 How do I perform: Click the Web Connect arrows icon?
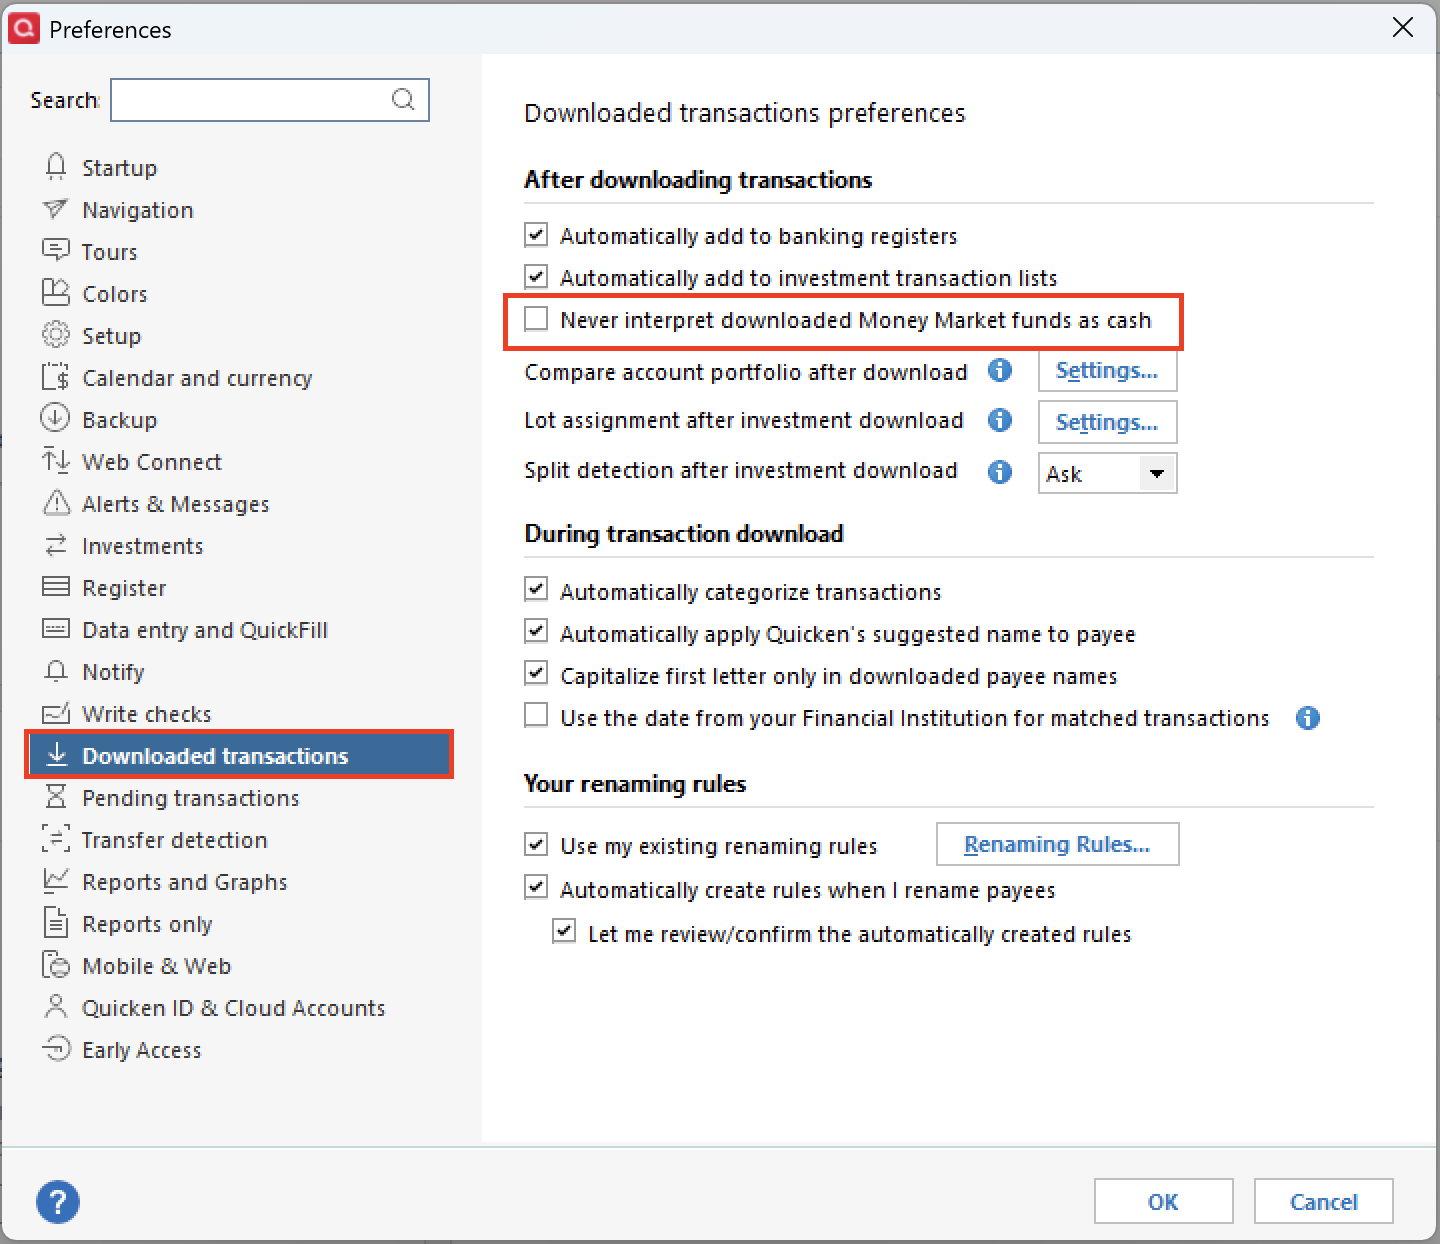(56, 461)
